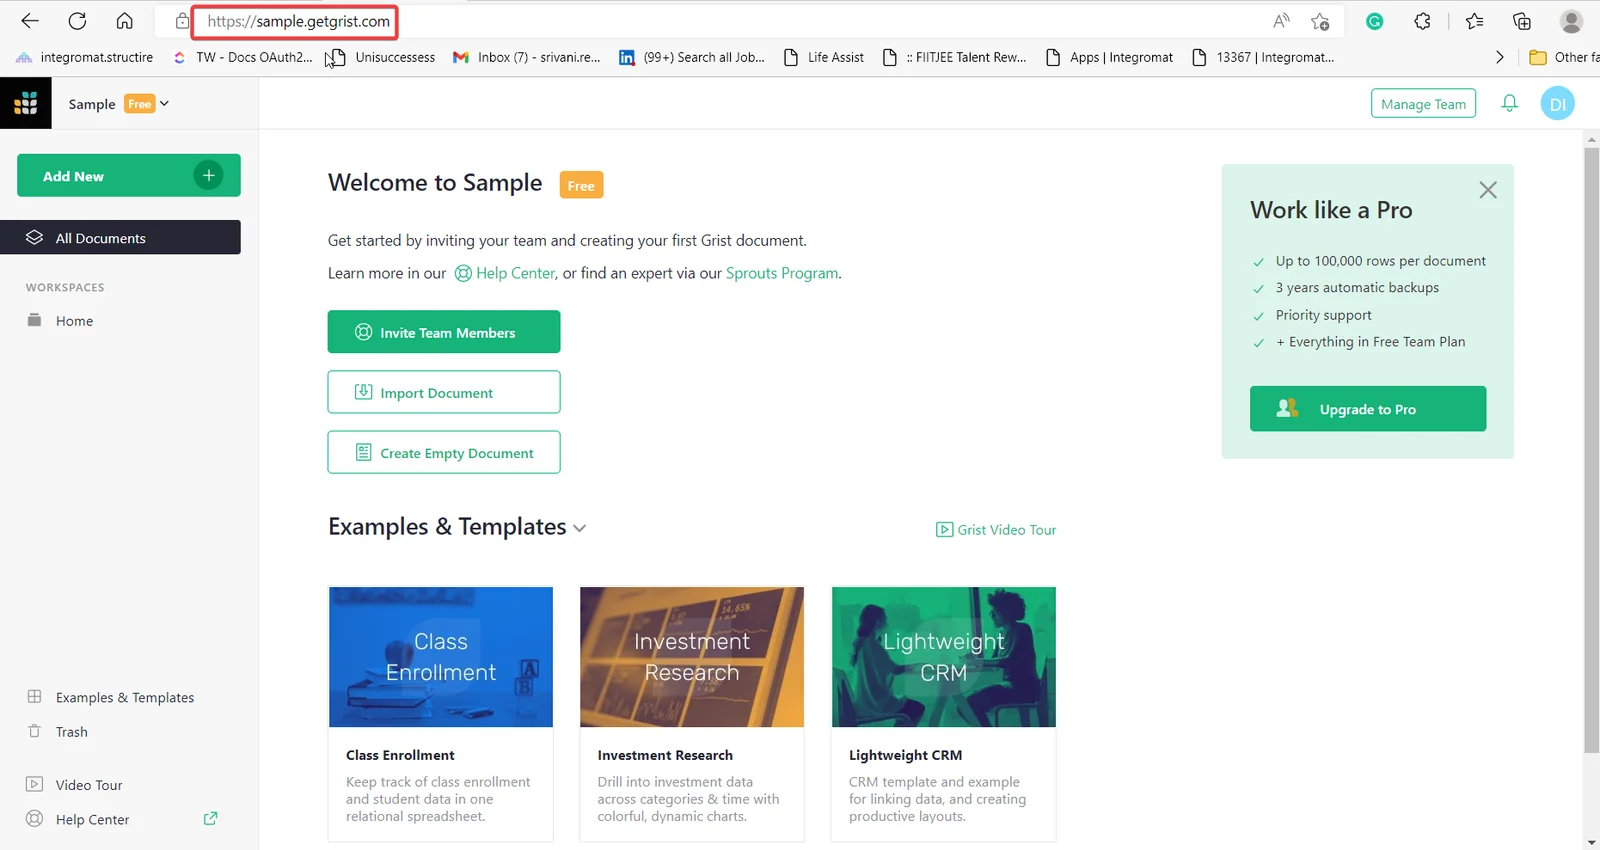The image size is (1600, 850).
Task: Open the LinkedIn Search all Jobs bookmark
Action: tap(692, 57)
